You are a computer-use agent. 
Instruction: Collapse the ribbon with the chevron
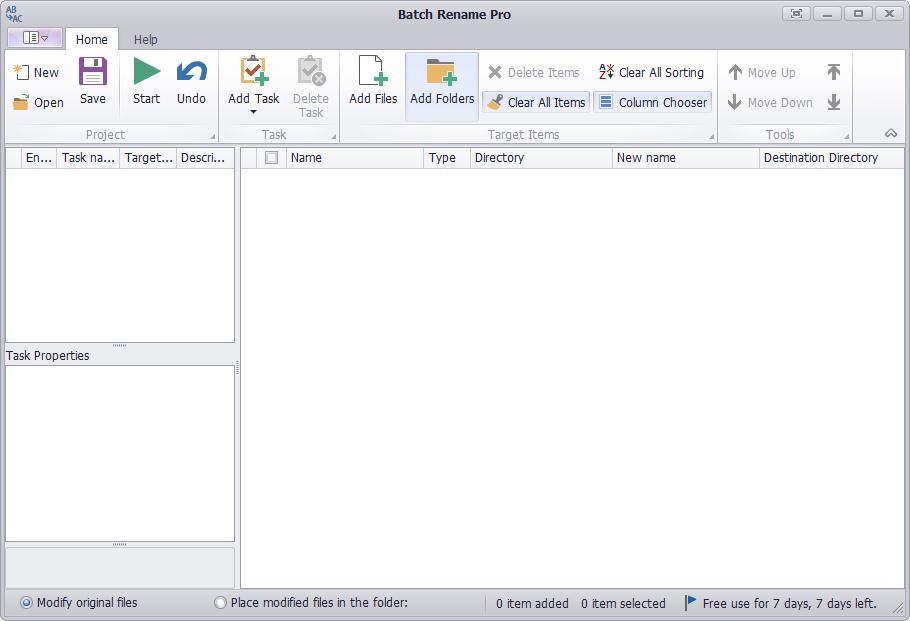[x=891, y=133]
